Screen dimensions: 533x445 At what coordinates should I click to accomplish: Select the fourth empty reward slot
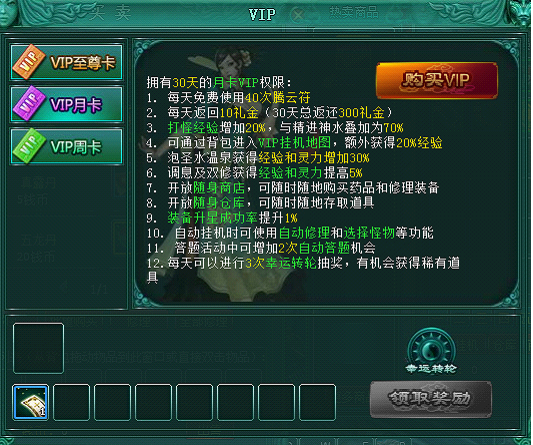[x=153, y=402]
